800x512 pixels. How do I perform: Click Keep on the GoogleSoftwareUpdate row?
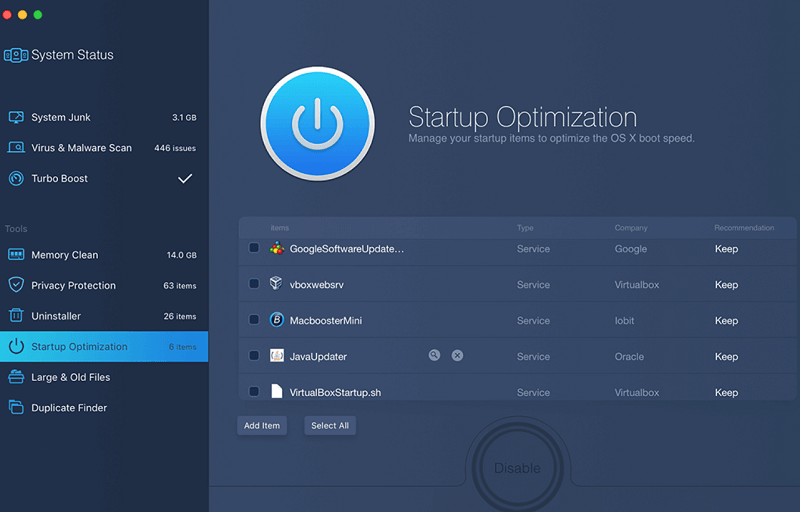click(726, 249)
